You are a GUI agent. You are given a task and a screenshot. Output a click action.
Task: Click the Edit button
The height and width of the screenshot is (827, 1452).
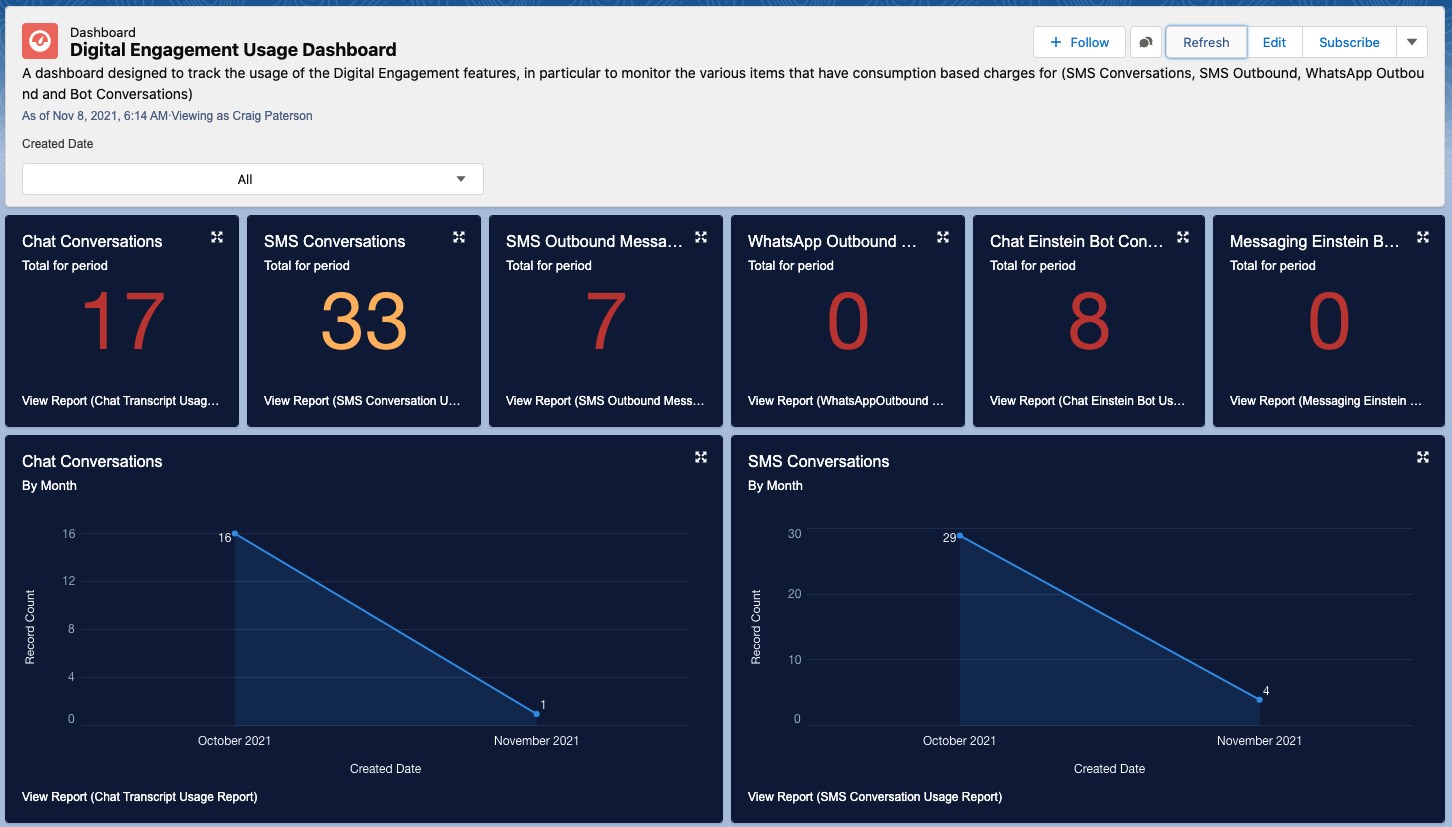coord(1274,42)
